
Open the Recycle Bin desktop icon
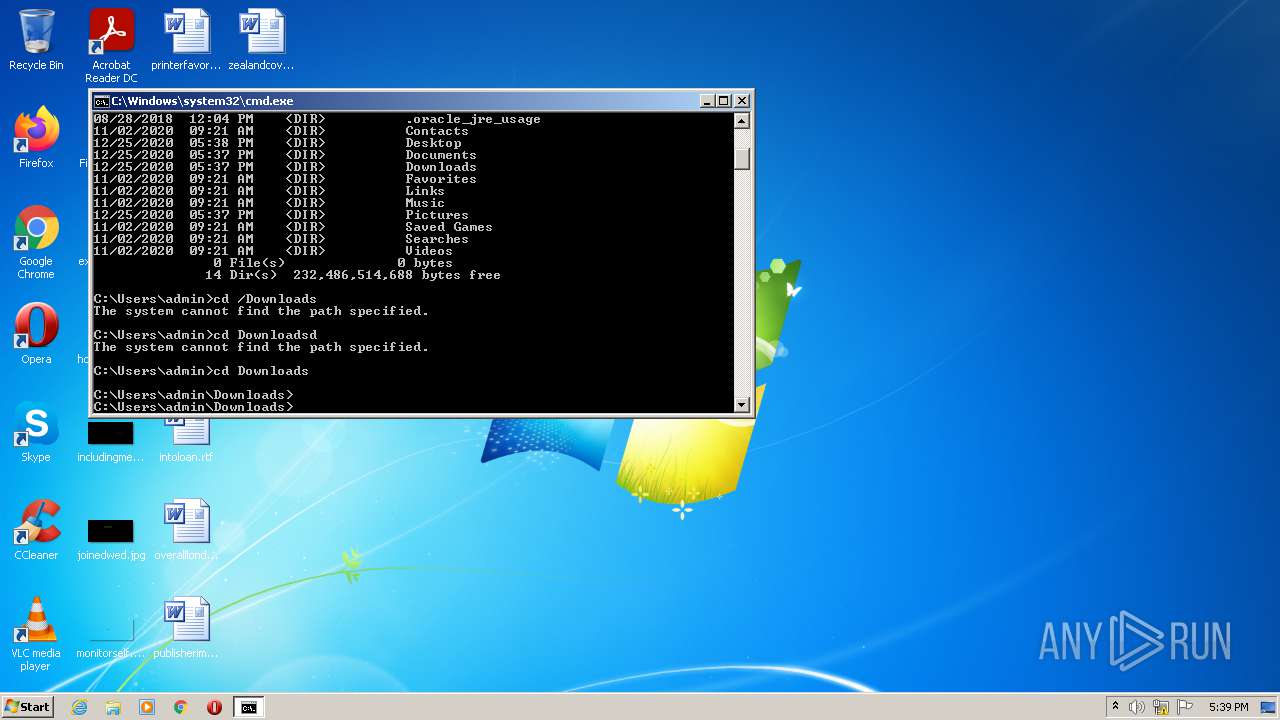tap(36, 40)
